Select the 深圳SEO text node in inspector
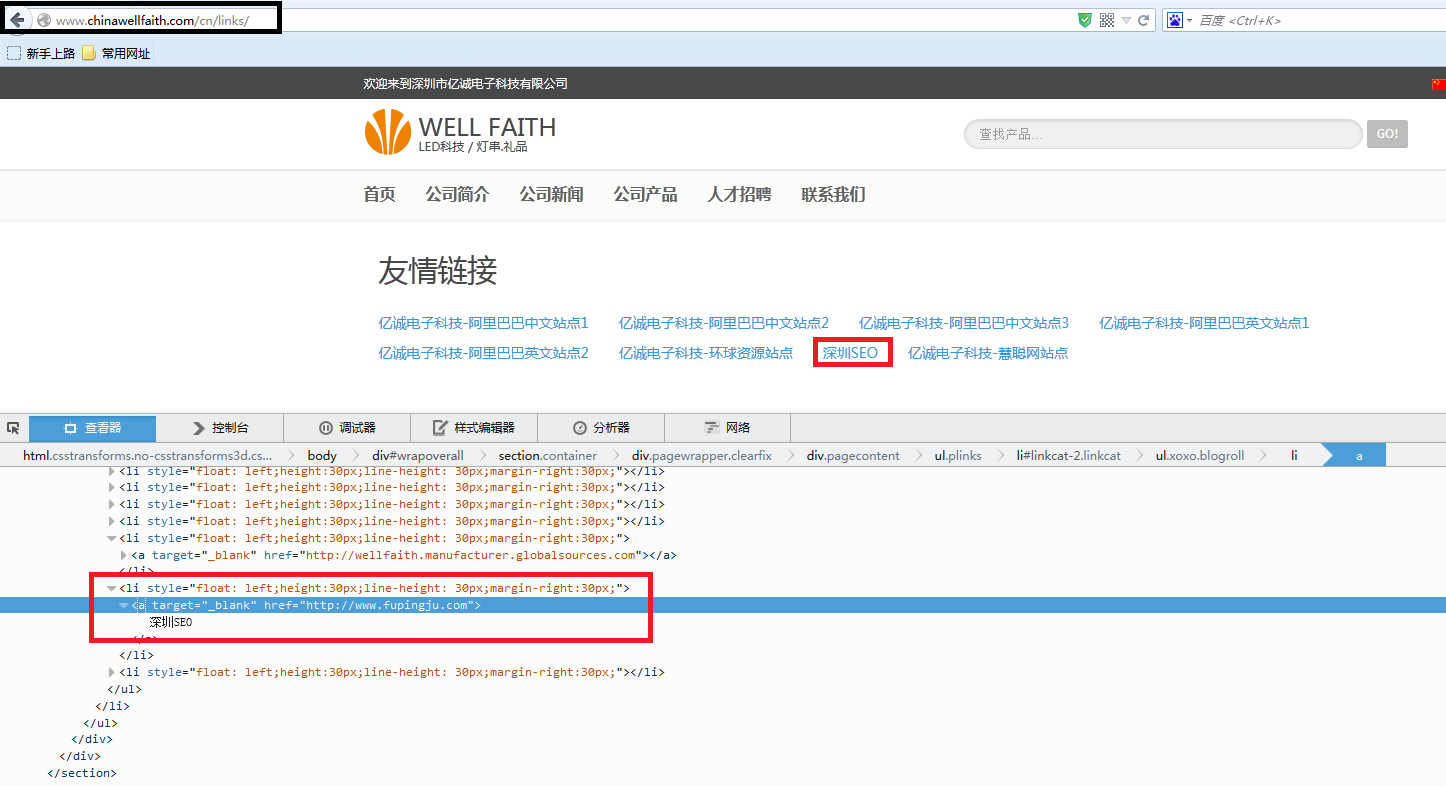 point(170,622)
